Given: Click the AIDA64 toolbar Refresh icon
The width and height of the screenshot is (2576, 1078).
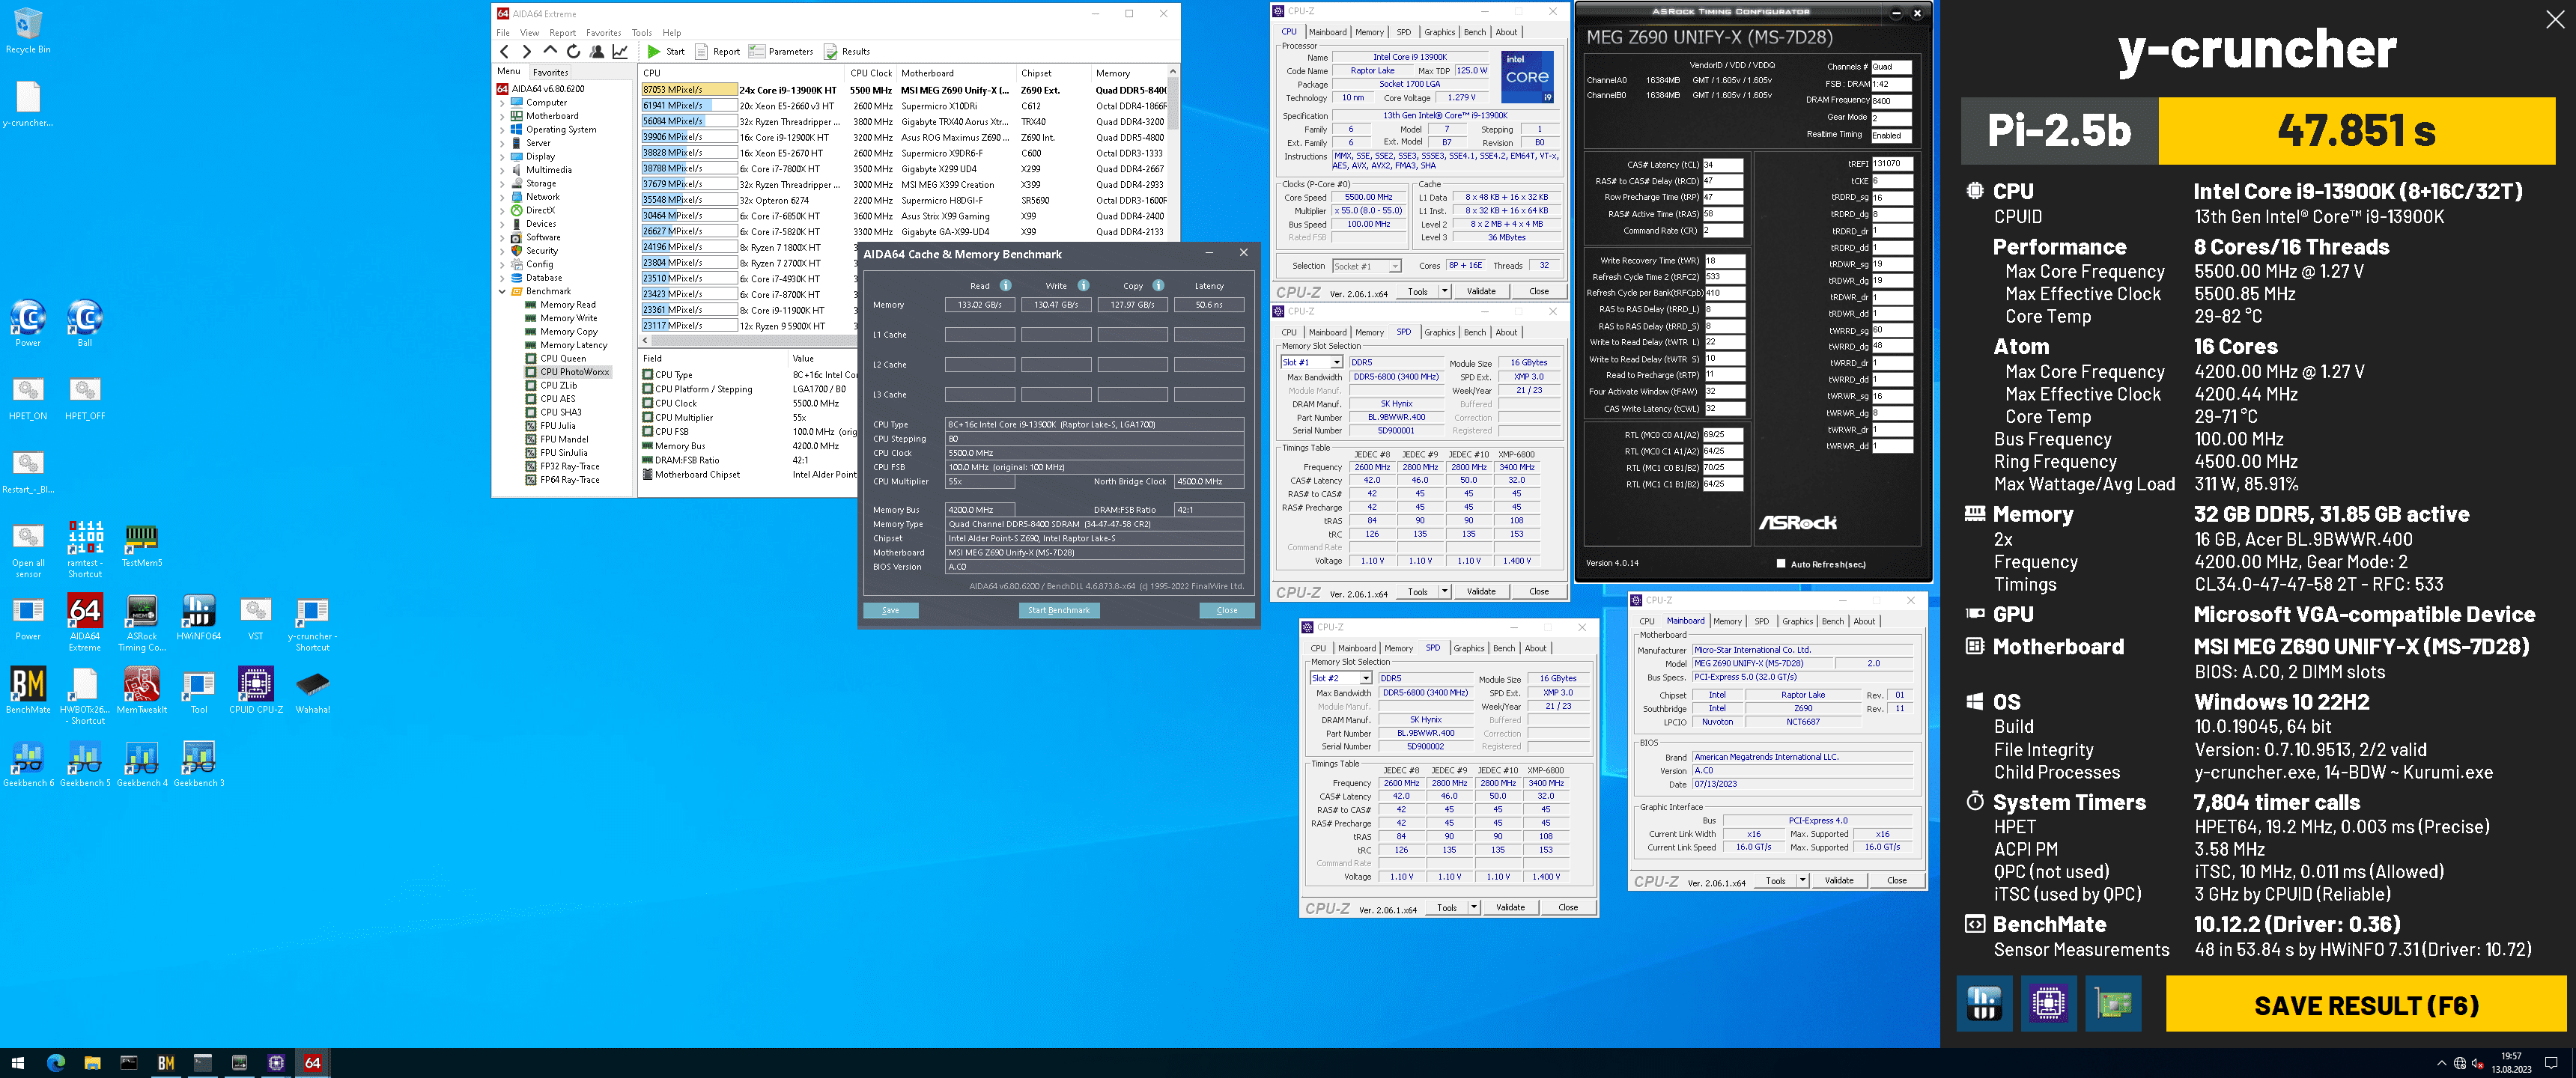Looking at the screenshot, I should pos(573,52).
